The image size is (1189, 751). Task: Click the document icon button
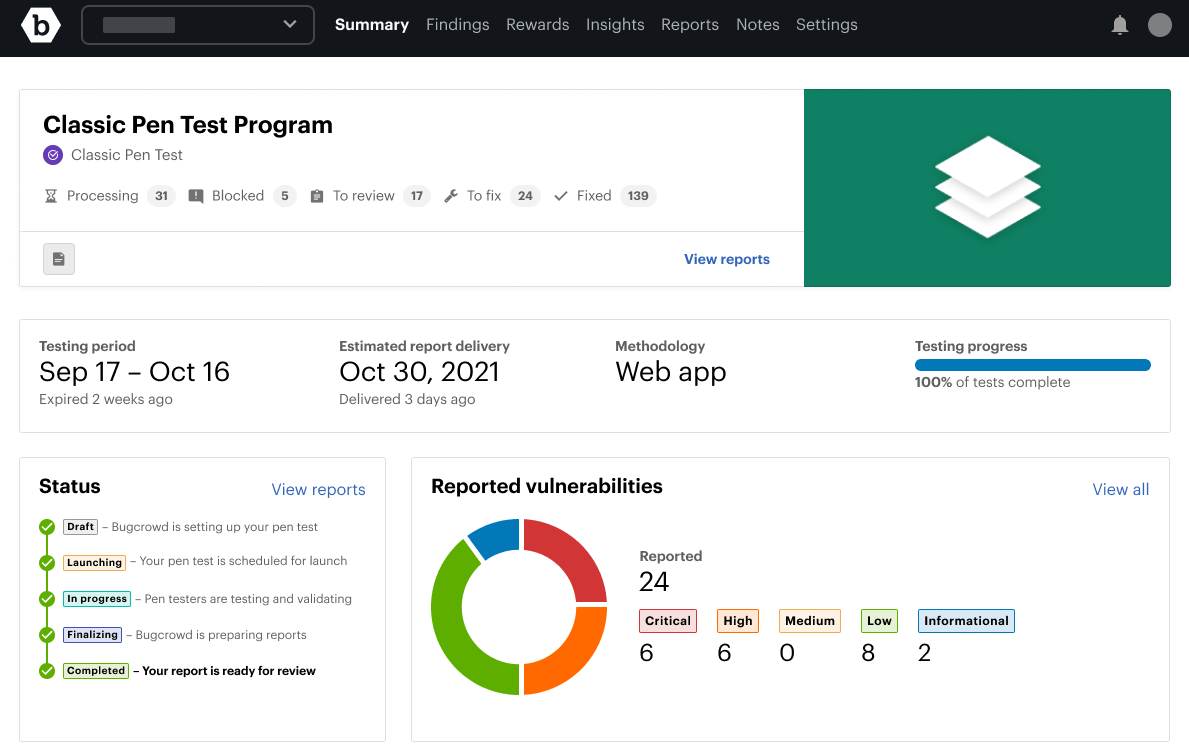point(59,259)
